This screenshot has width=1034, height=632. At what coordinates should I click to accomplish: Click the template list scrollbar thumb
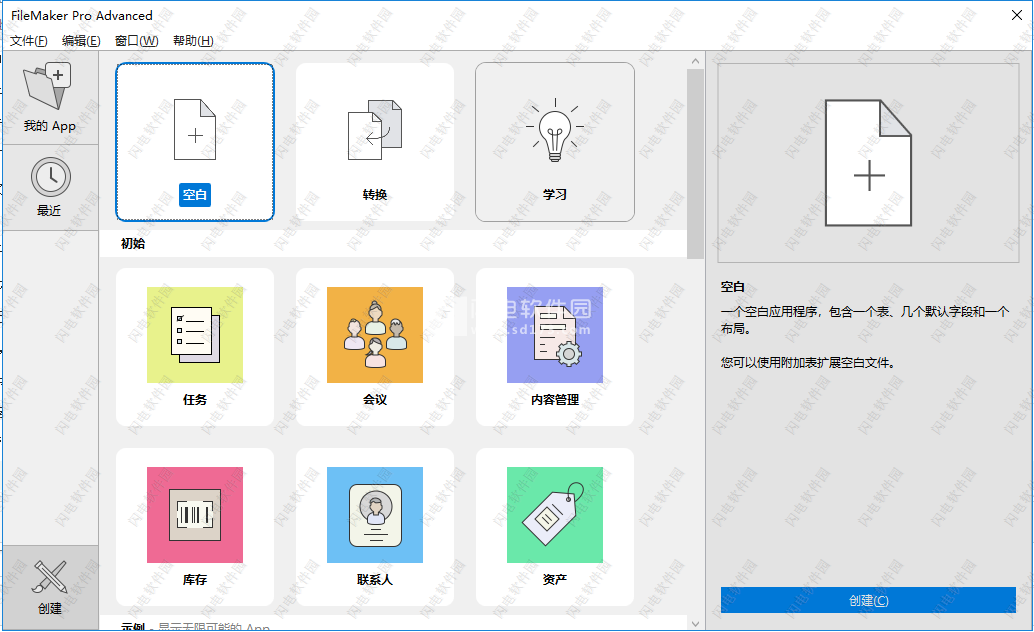(695, 164)
